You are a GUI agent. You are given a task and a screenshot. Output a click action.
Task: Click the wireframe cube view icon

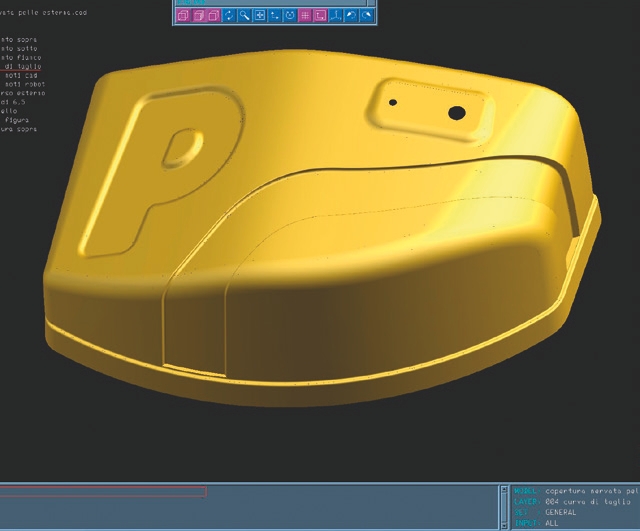tap(183, 16)
